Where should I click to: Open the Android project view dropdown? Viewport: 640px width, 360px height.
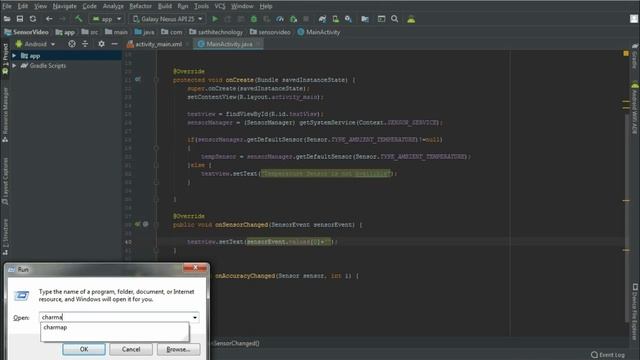click(x=35, y=44)
